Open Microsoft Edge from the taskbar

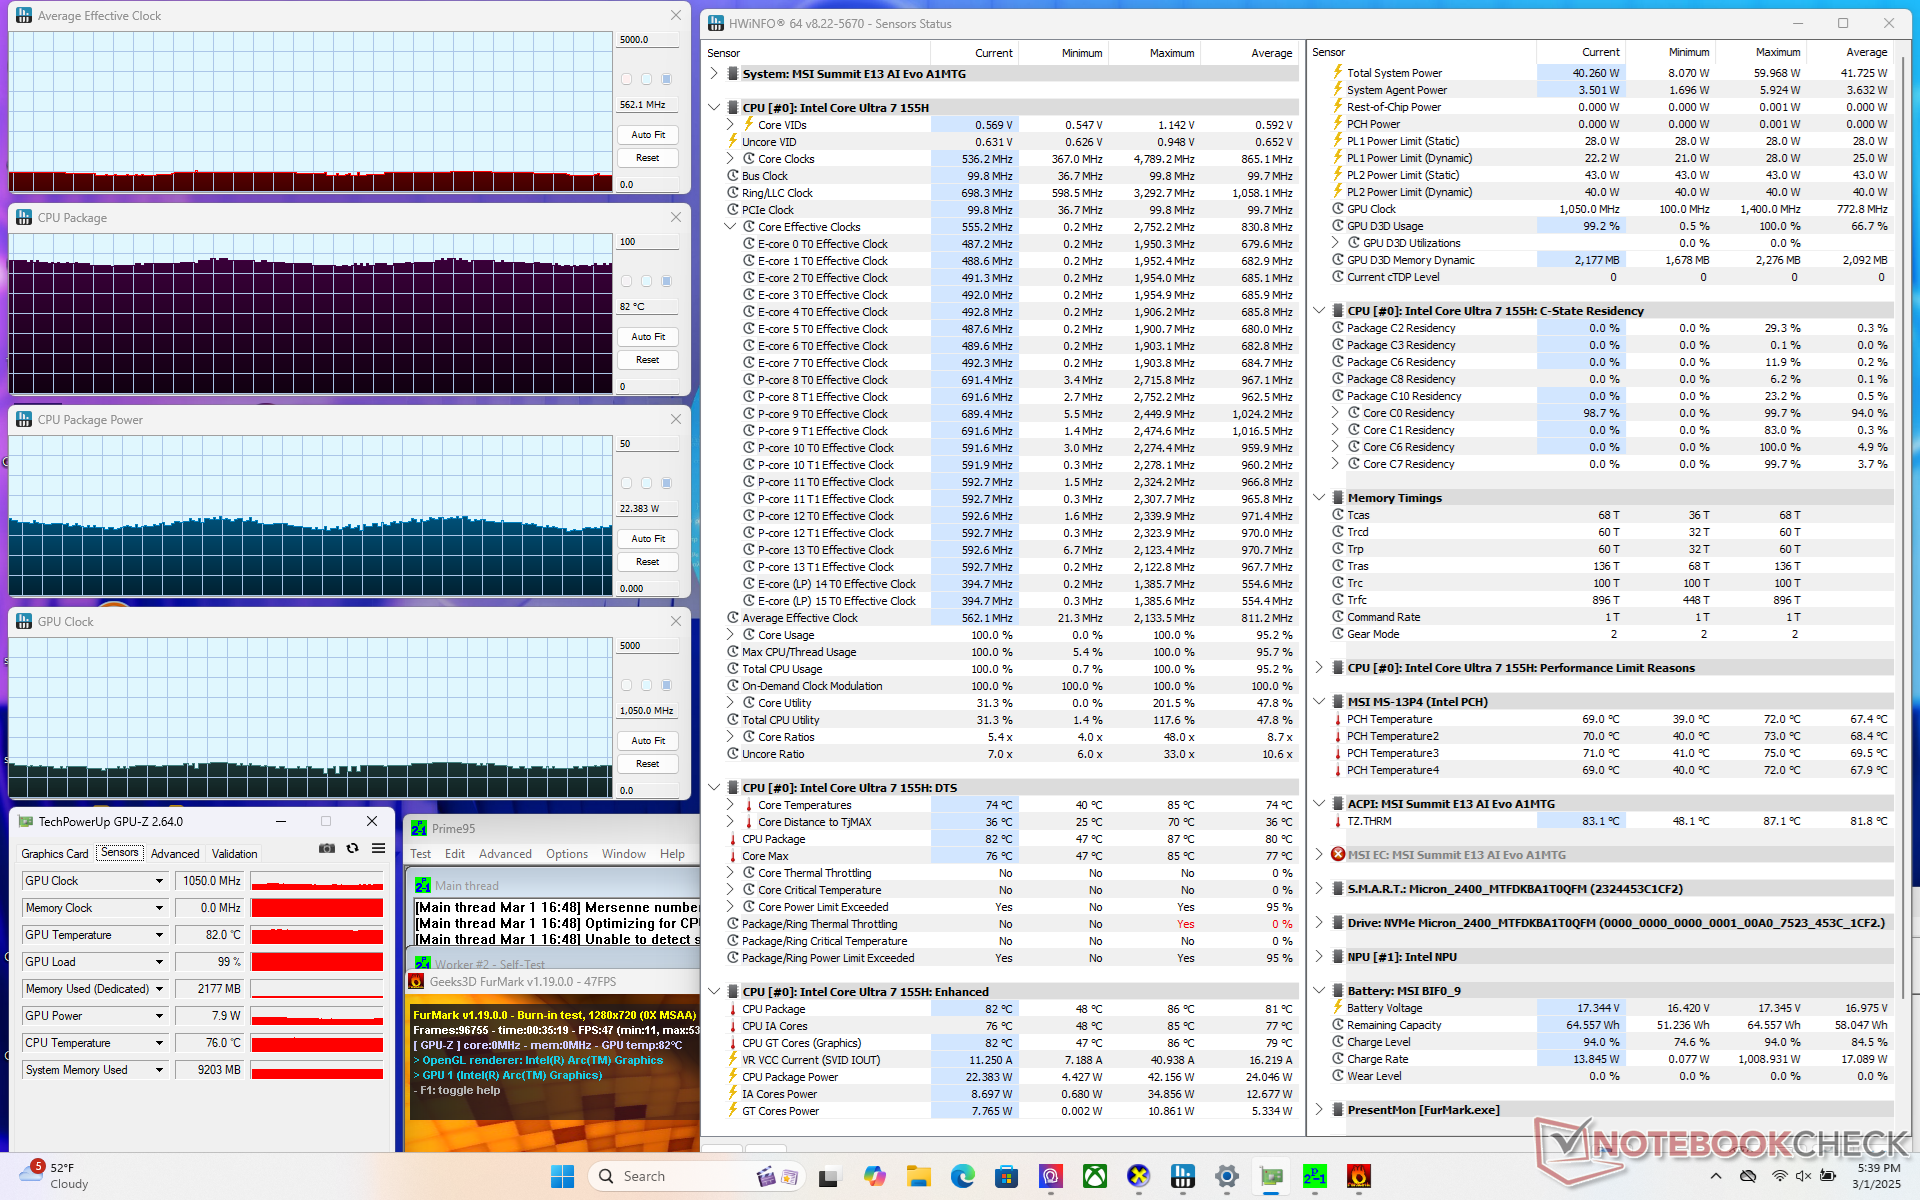[x=963, y=1176]
